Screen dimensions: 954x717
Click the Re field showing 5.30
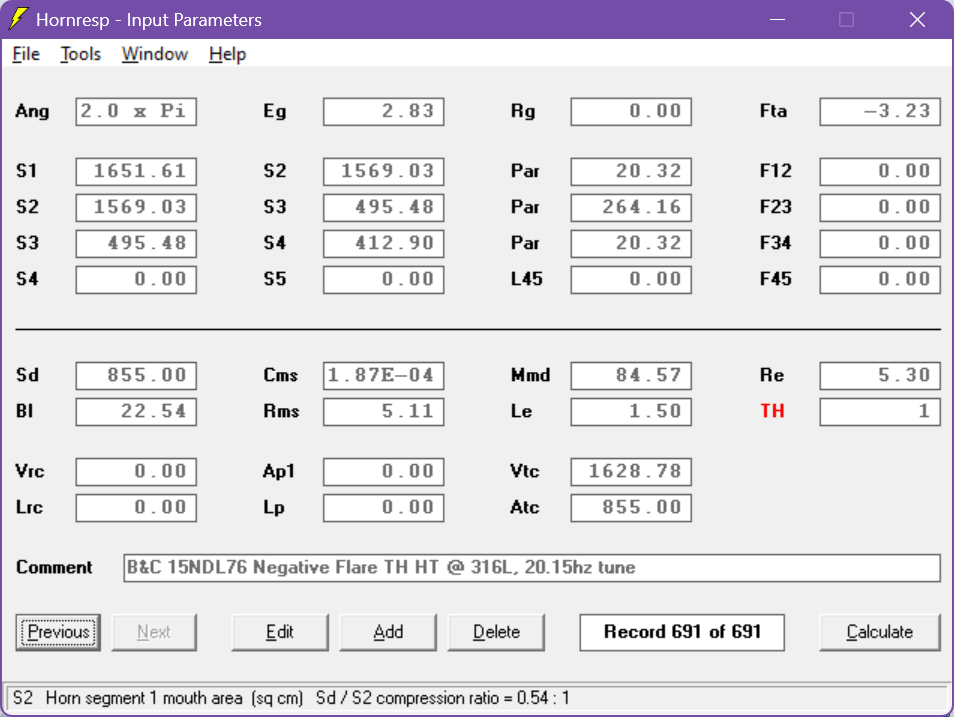tap(880, 376)
